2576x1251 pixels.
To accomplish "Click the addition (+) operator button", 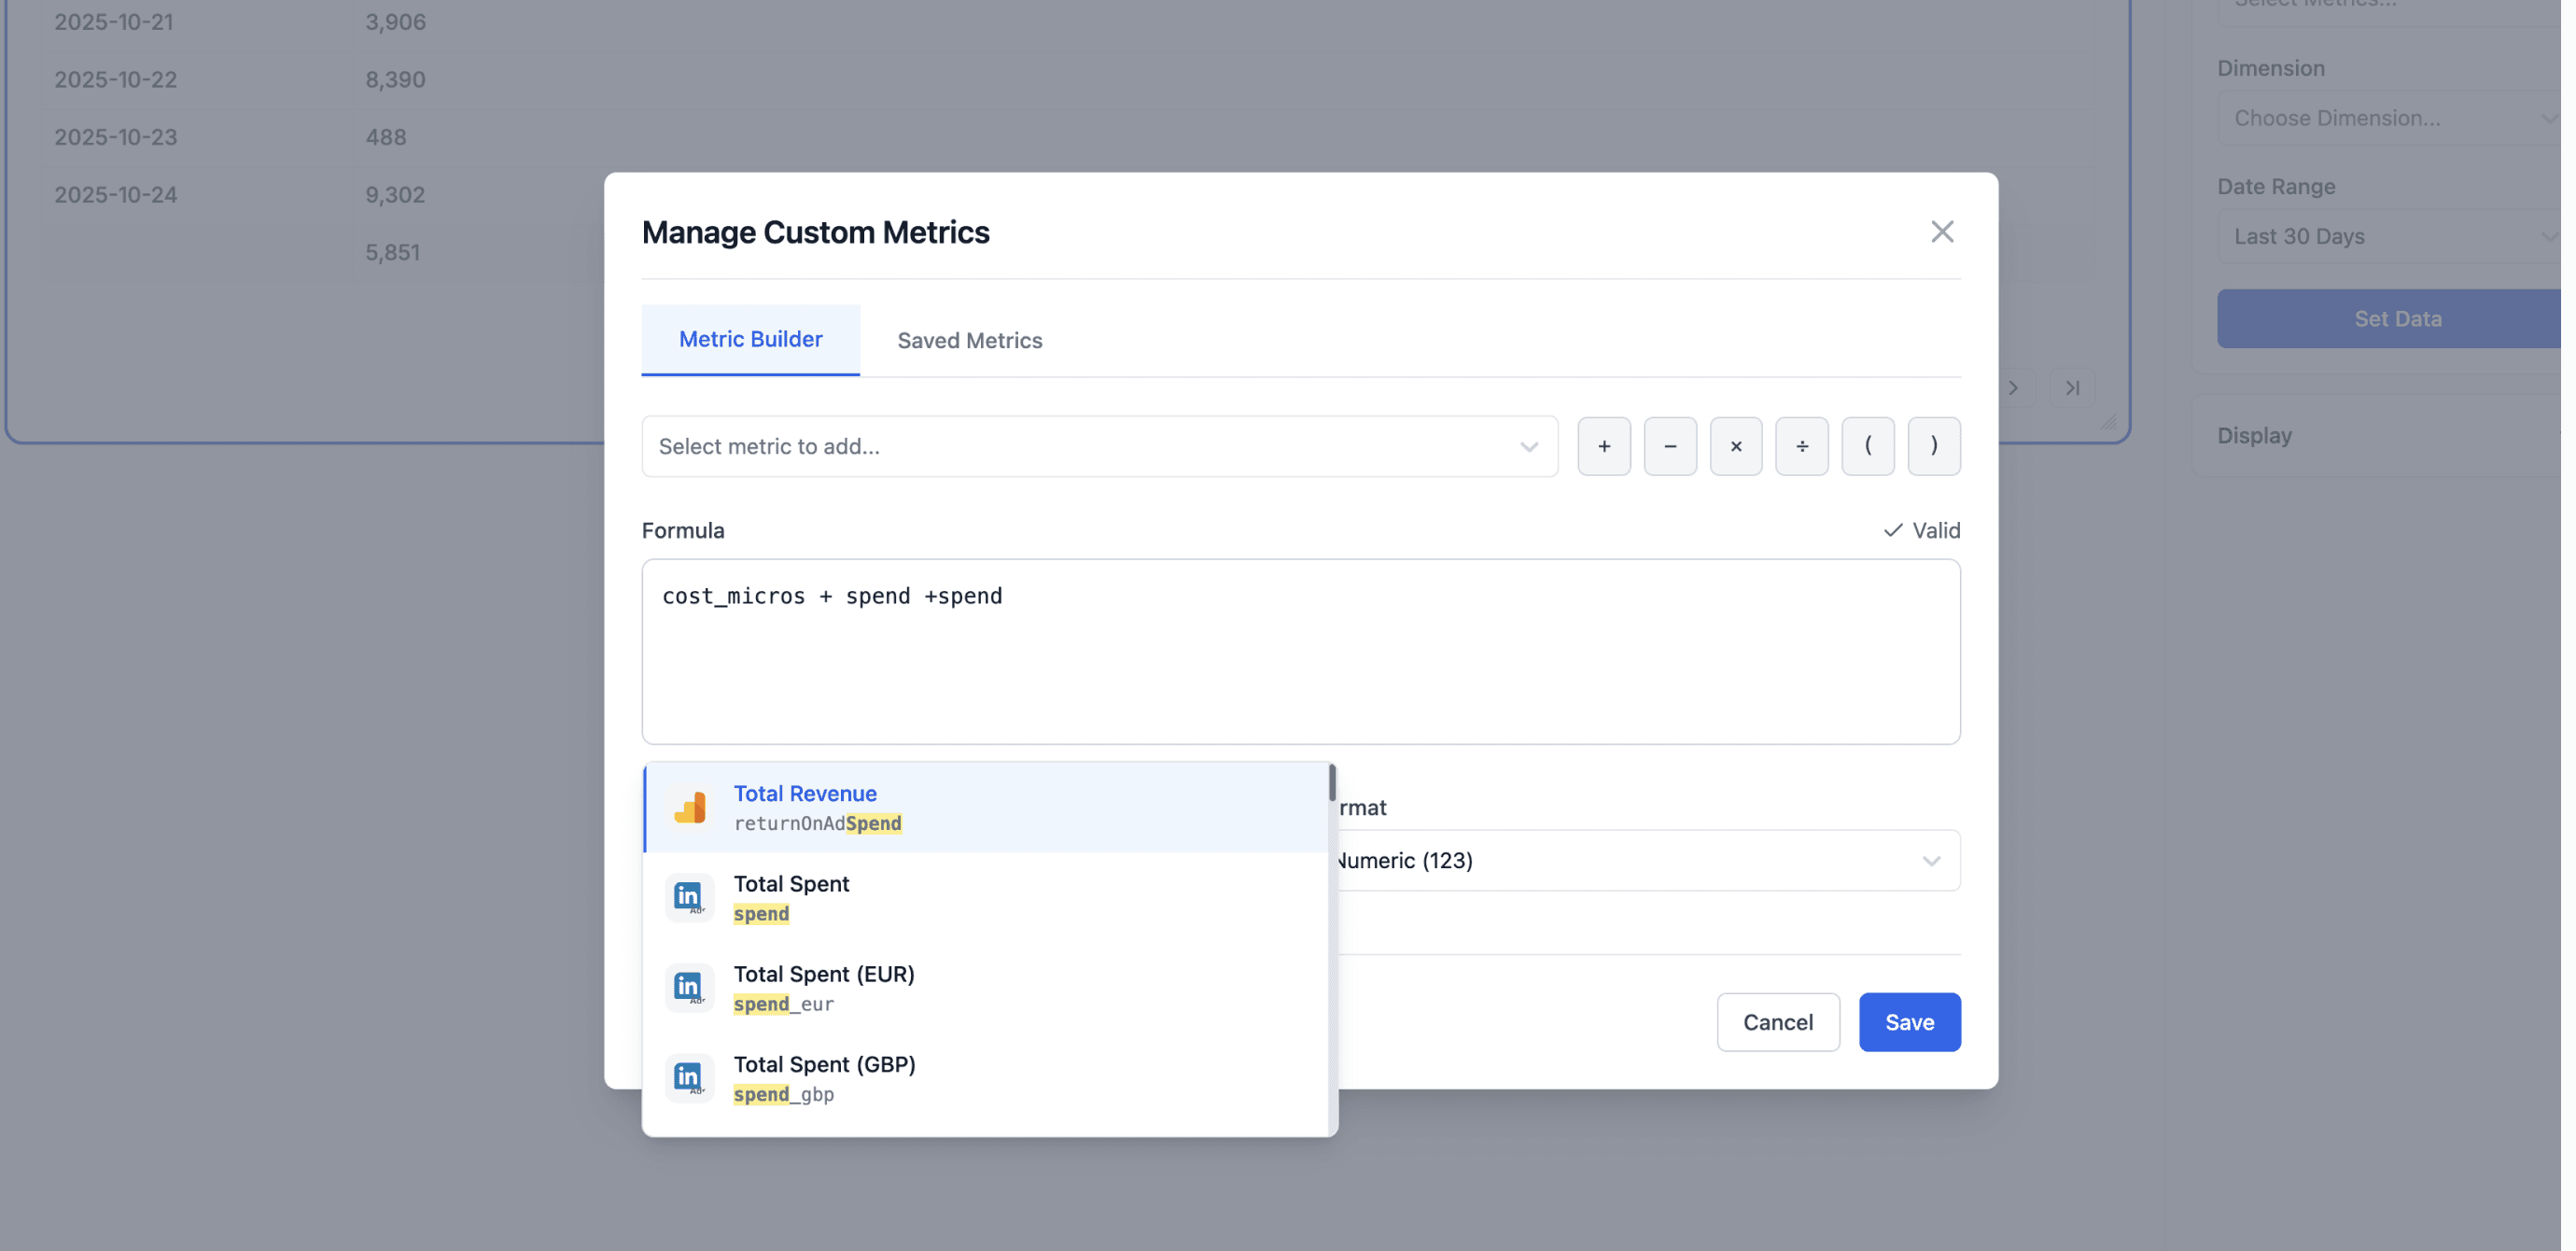I will coord(1603,446).
